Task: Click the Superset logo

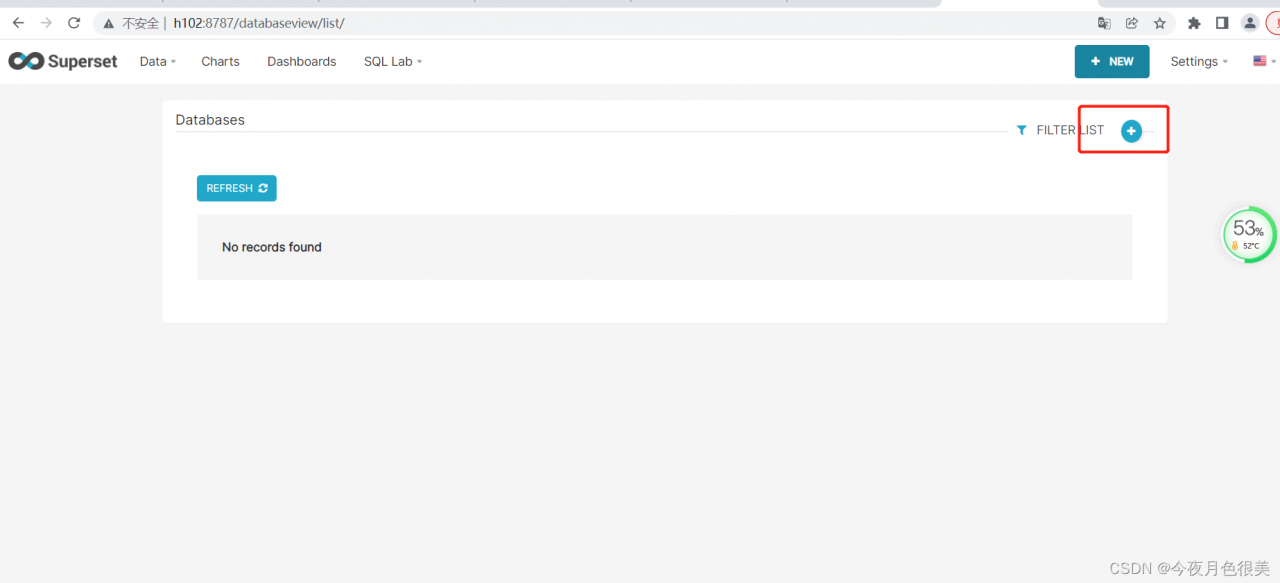Action: click(63, 61)
